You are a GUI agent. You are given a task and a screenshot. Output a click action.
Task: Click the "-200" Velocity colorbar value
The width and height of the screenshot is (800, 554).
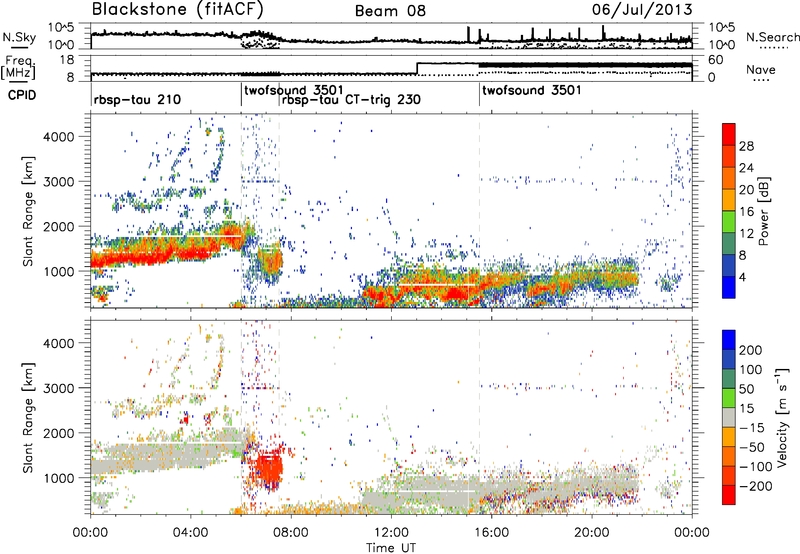tap(754, 486)
